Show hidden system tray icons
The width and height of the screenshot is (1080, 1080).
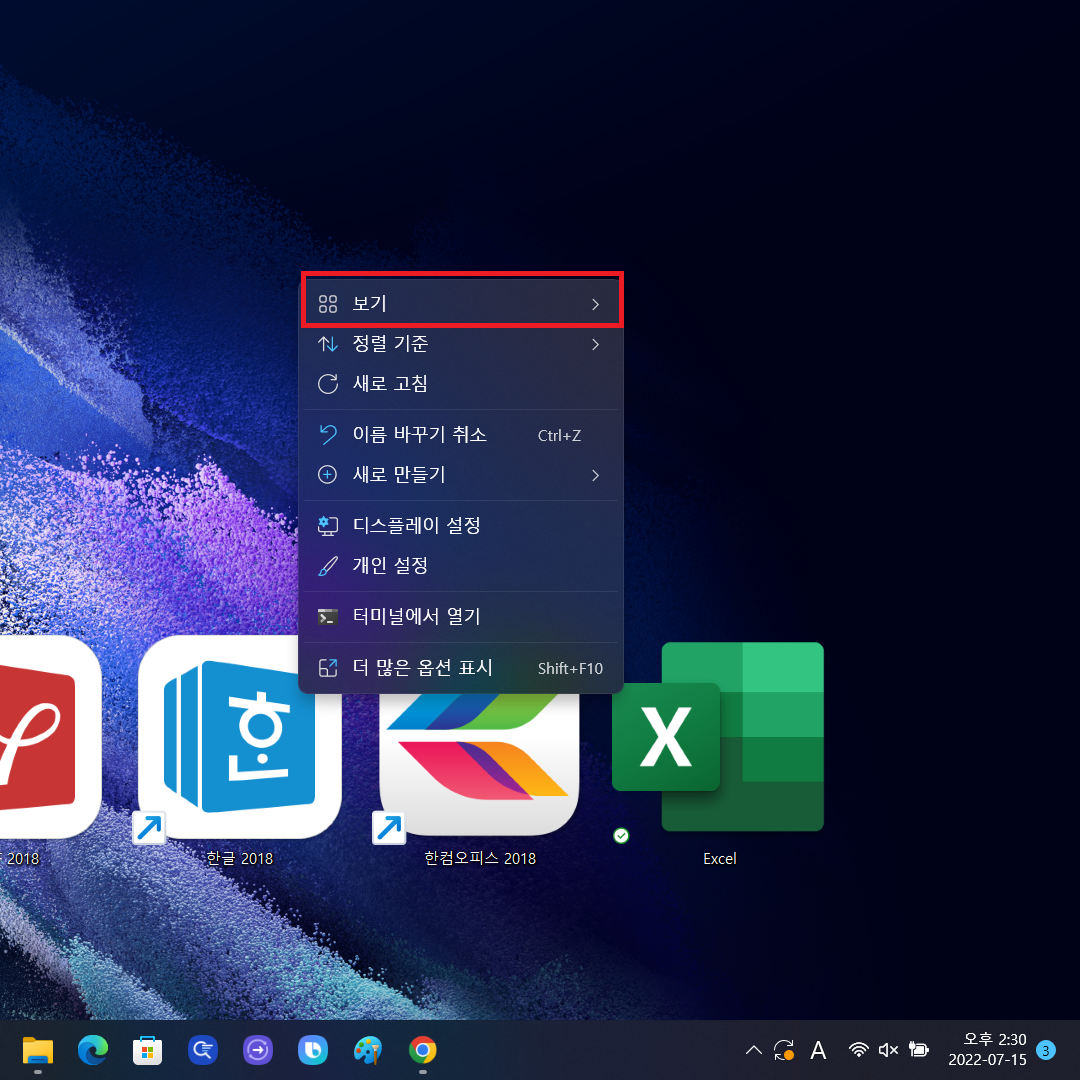754,1050
